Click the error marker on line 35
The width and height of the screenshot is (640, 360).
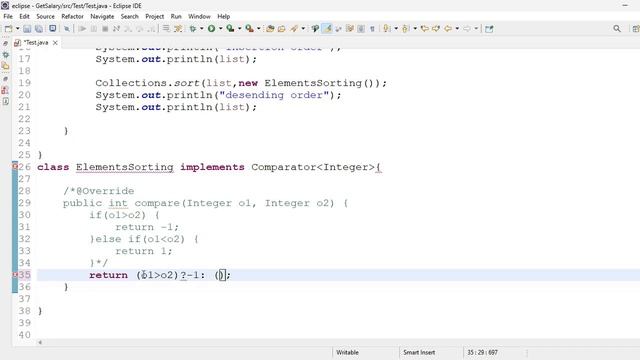(x=15, y=275)
